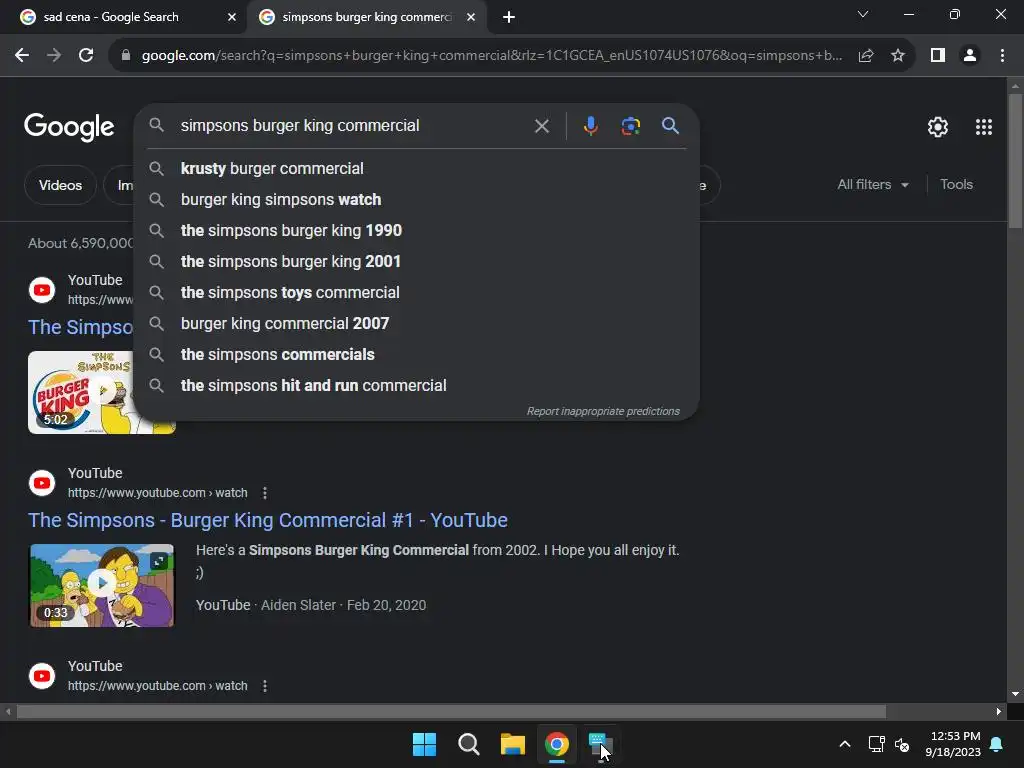Screen dimensions: 1024x768
Task: Open options for third YouTube result
Action: point(264,686)
